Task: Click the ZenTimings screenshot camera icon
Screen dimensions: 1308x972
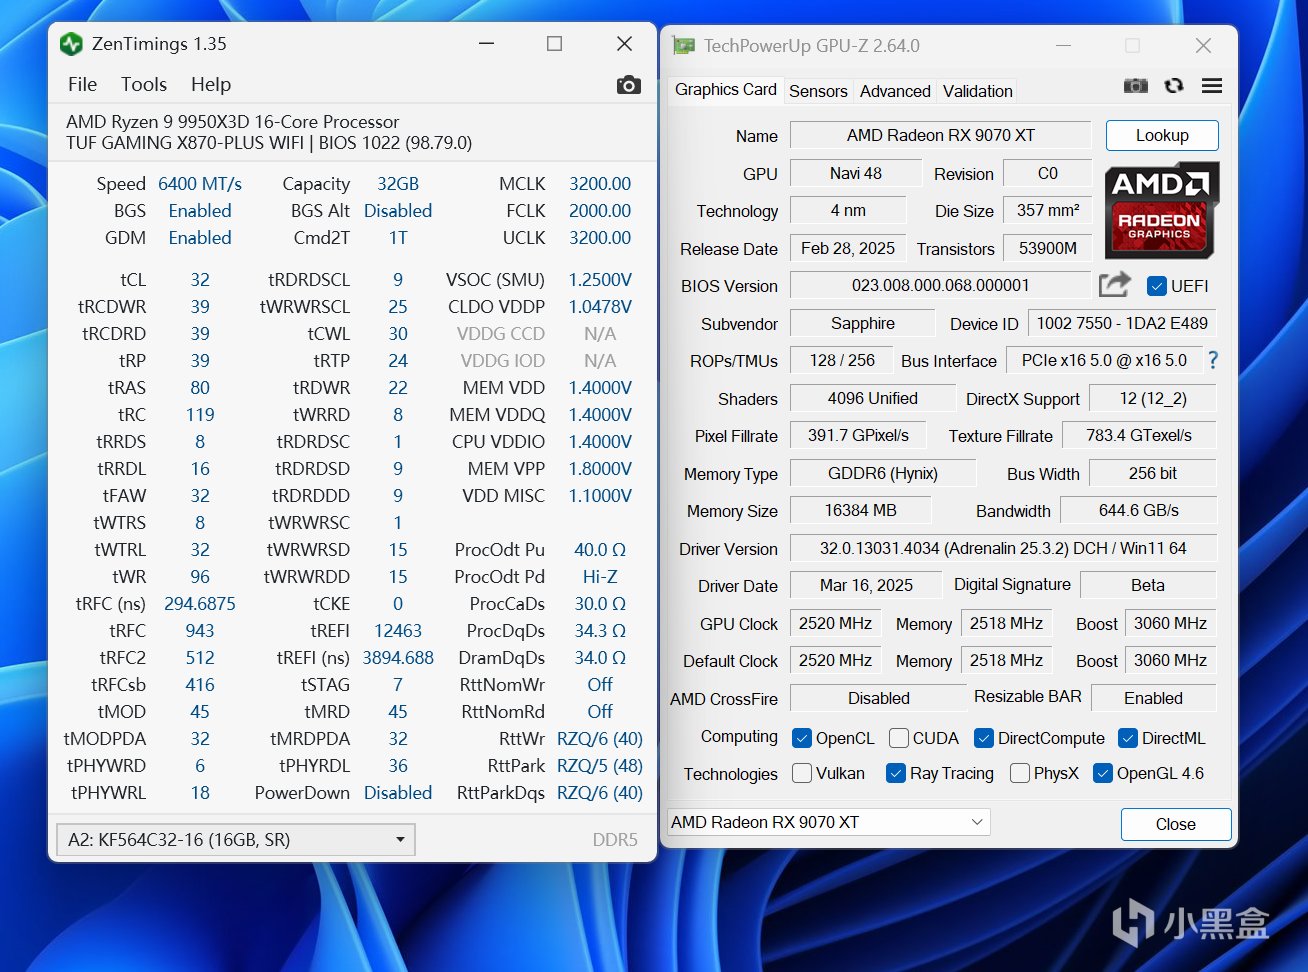Action: [x=628, y=85]
